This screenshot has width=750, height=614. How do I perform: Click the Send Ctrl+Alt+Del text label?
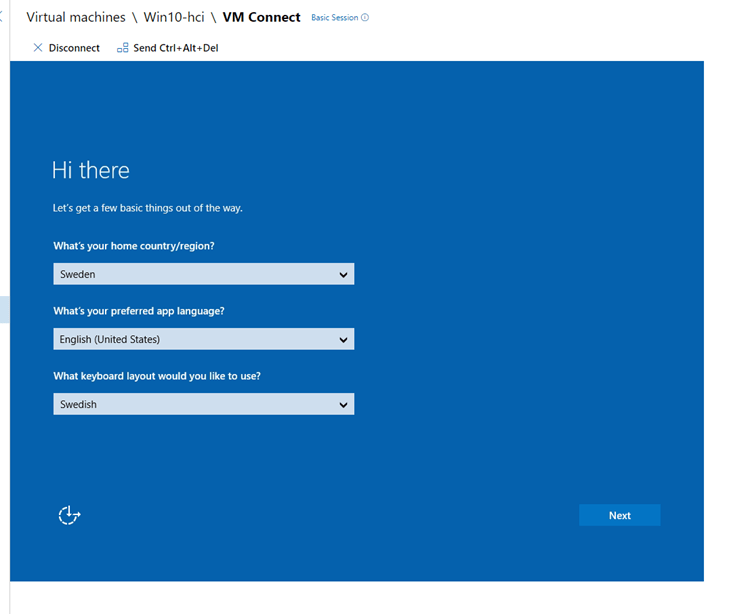click(x=176, y=47)
